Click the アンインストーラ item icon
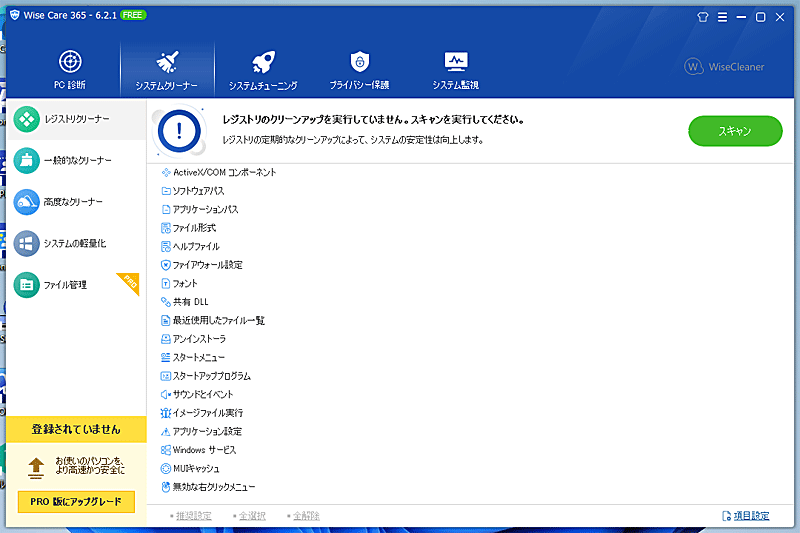Image resolution: width=800 pixels, height=533 pixels. click(166, 339)
